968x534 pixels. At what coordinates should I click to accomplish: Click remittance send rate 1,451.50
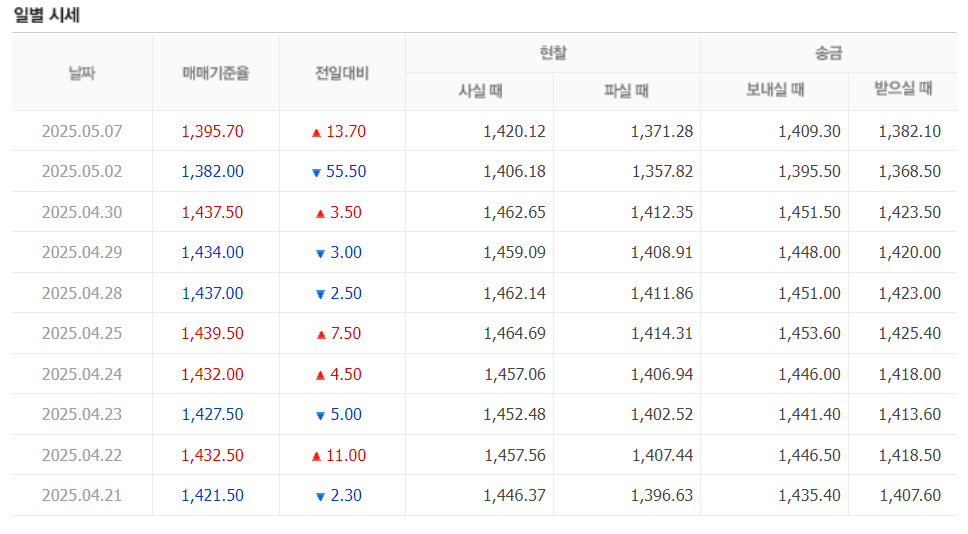tap(809, 212)
